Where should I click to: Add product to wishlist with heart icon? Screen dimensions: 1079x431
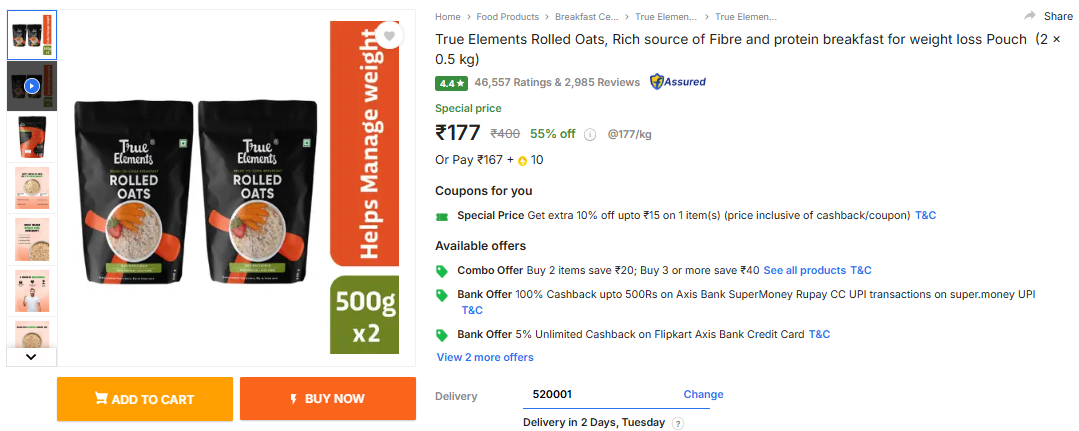point(390,37)
